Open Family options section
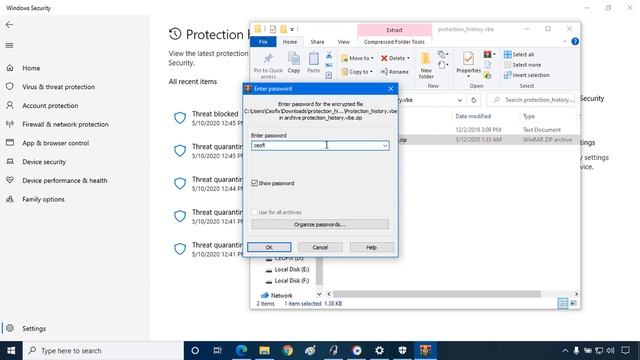The width and height of the screenshot is (640, 360). (43, 199)
